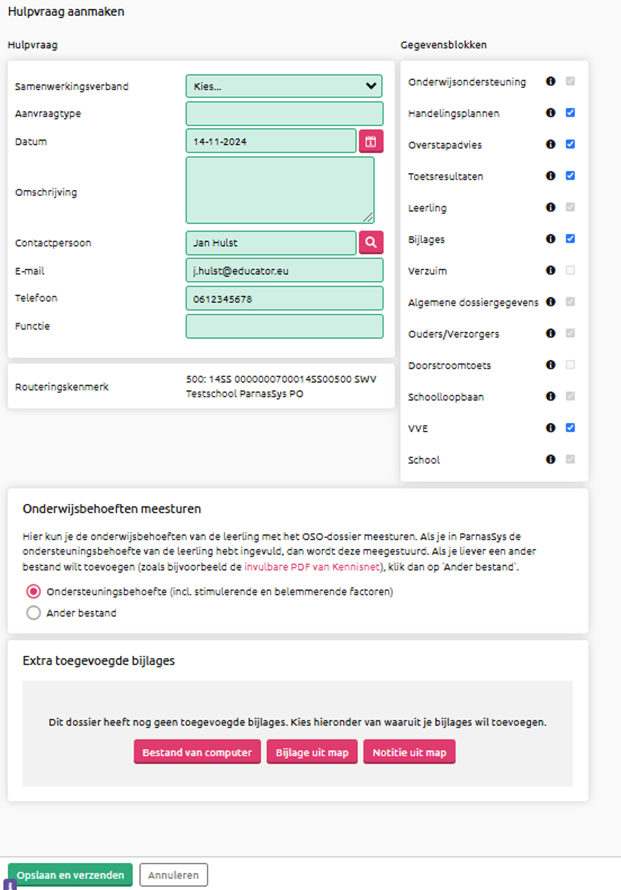Click info icon next to Toetsresultaten
Viewport: 621px width, 890px height.
coord(551,176)
